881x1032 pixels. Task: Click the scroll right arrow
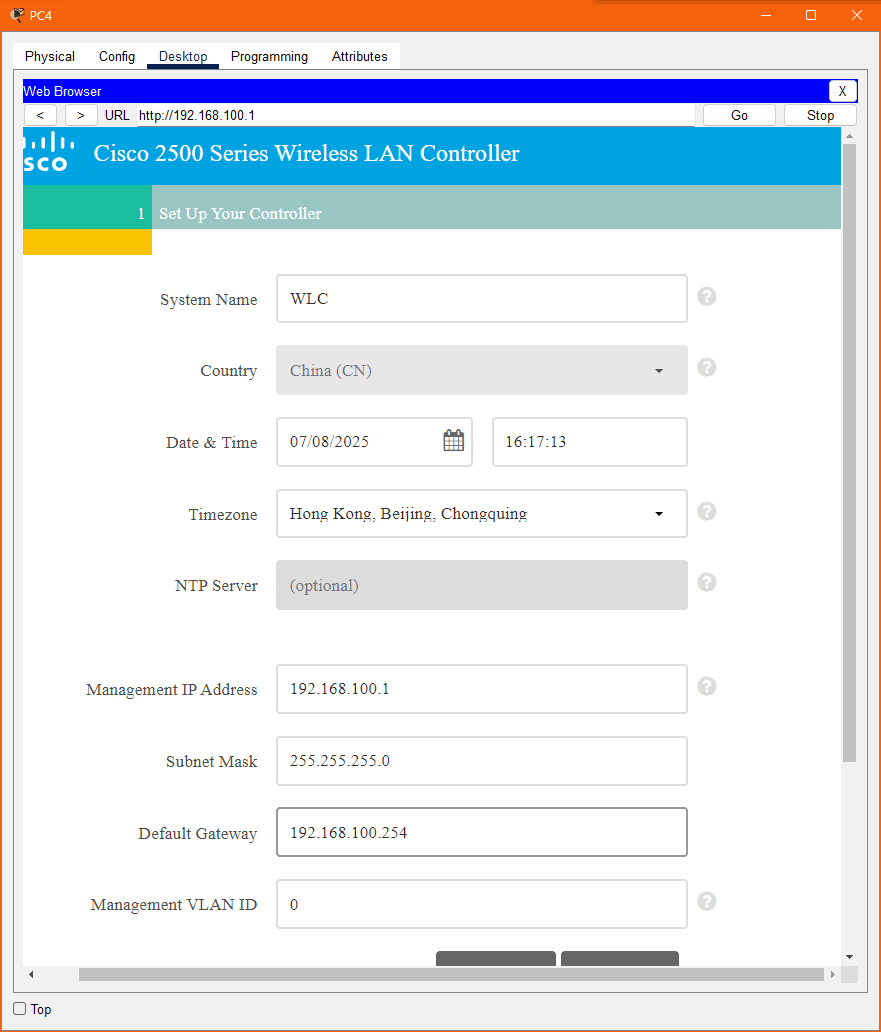pos(832,974)
